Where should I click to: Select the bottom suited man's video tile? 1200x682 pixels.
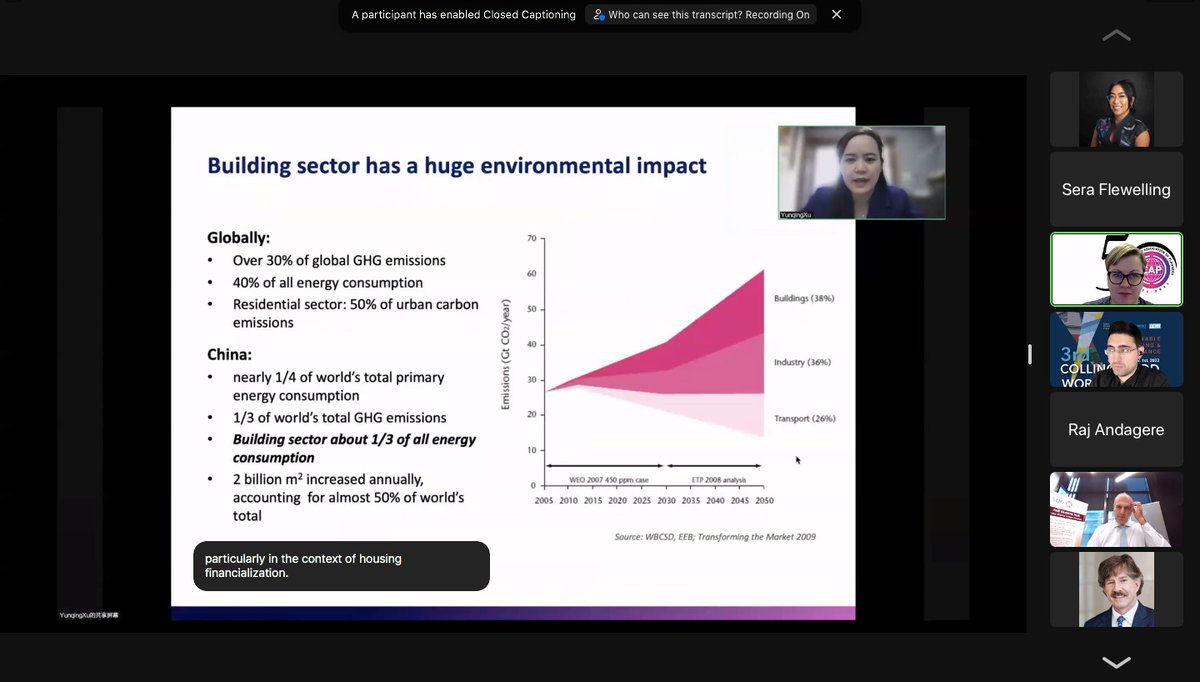1116,590
